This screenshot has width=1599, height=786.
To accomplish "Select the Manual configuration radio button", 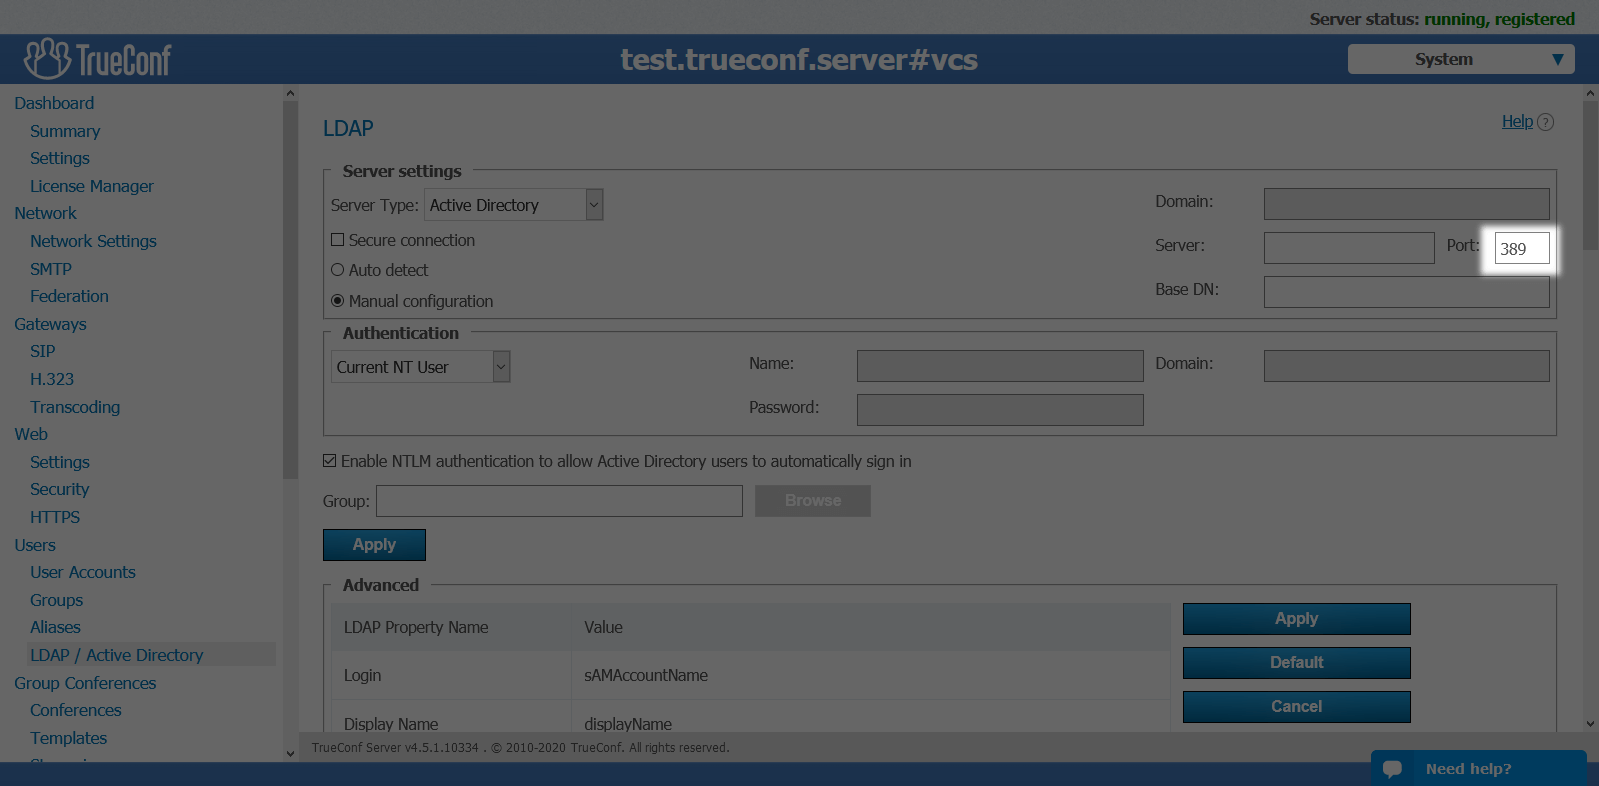I will 337,300.
